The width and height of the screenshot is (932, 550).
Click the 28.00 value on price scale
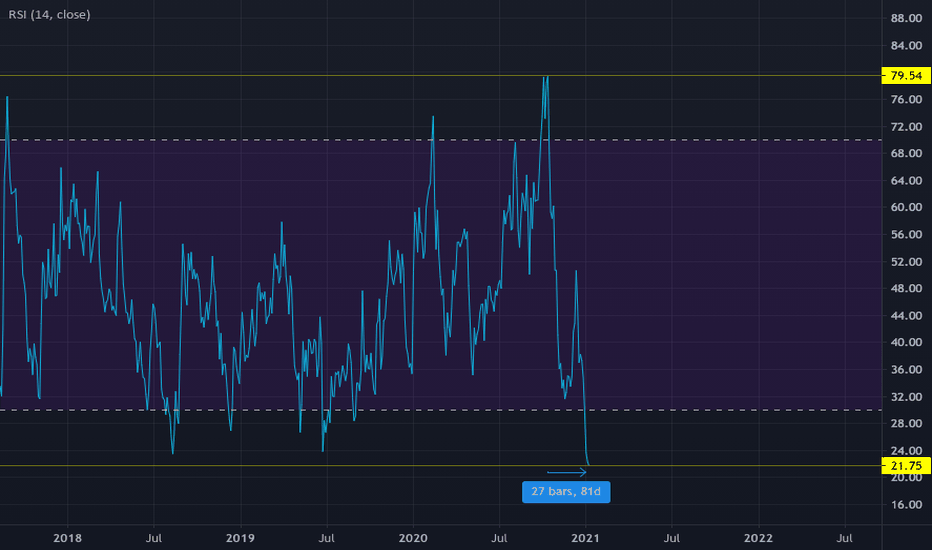[x=906, y=423]
